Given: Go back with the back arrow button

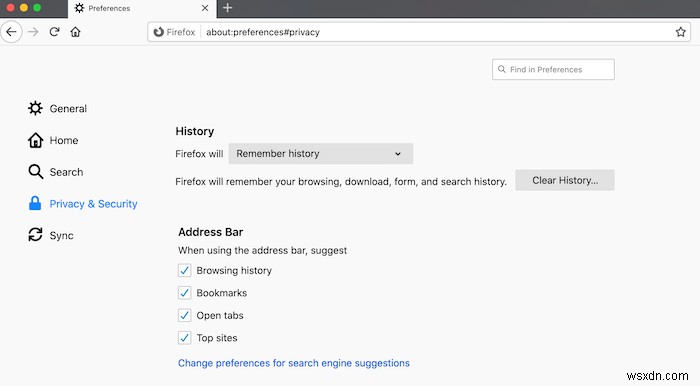Looking at the screenshot, I should click(x=11, y=32).
